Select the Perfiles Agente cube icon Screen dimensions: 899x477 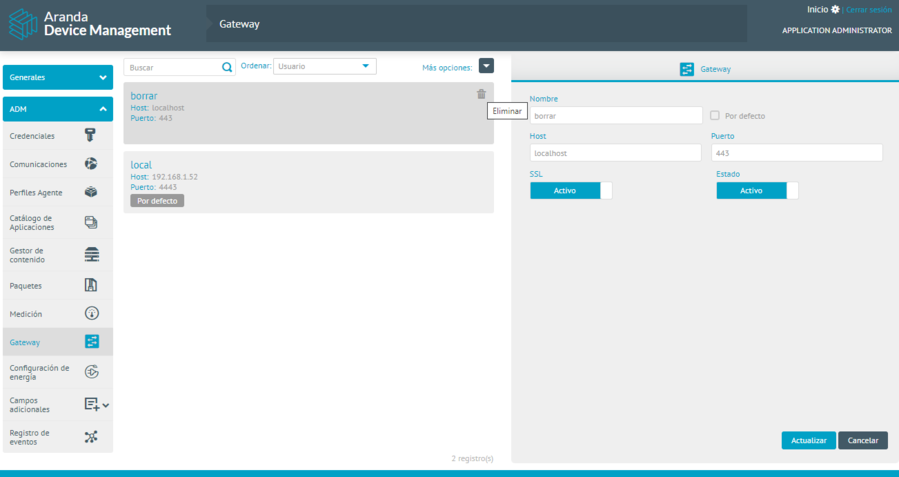pos(91,192)
